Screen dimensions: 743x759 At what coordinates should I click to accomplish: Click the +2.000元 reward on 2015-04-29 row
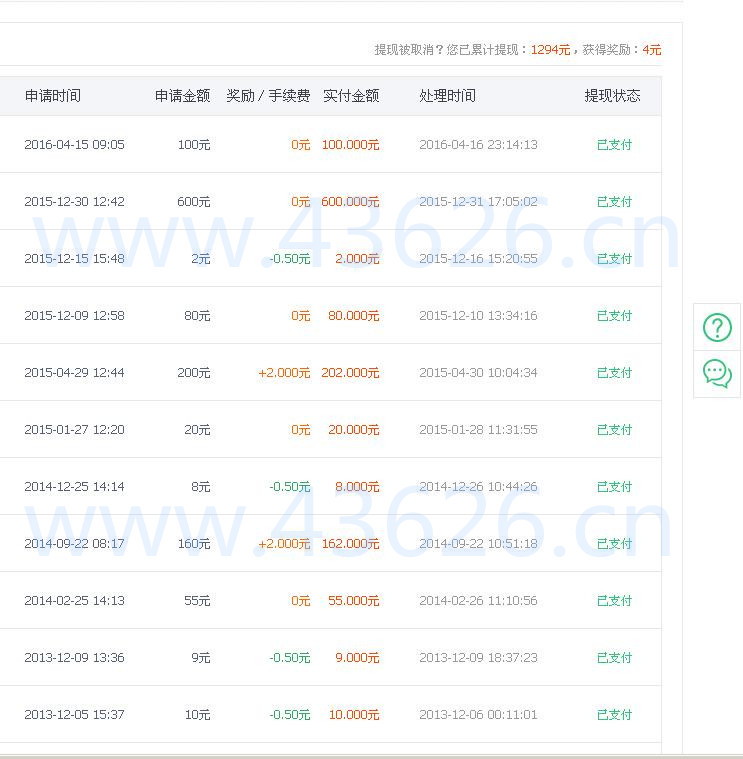284,373
